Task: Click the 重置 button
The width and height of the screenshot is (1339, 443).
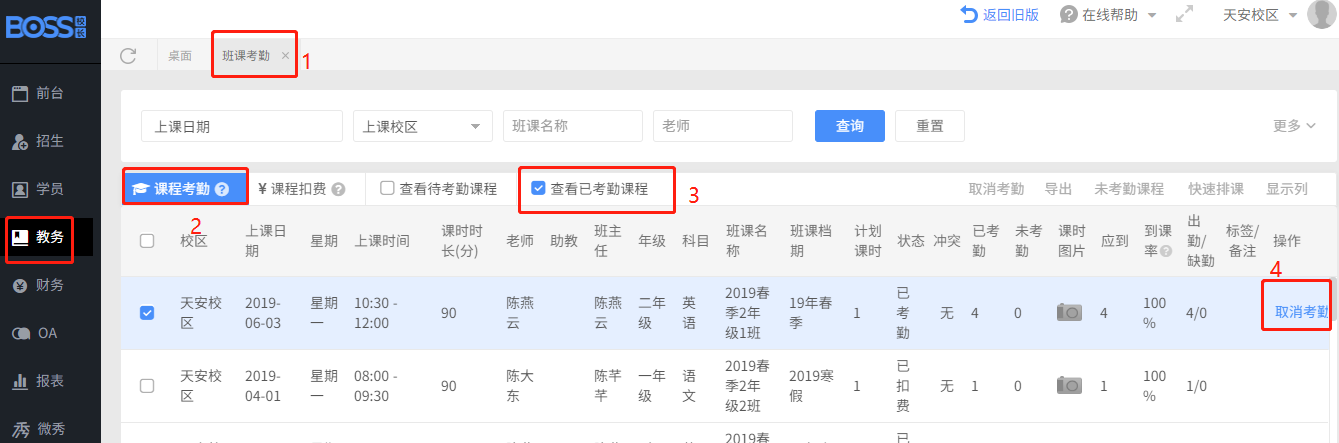Action: coord(930,126)
